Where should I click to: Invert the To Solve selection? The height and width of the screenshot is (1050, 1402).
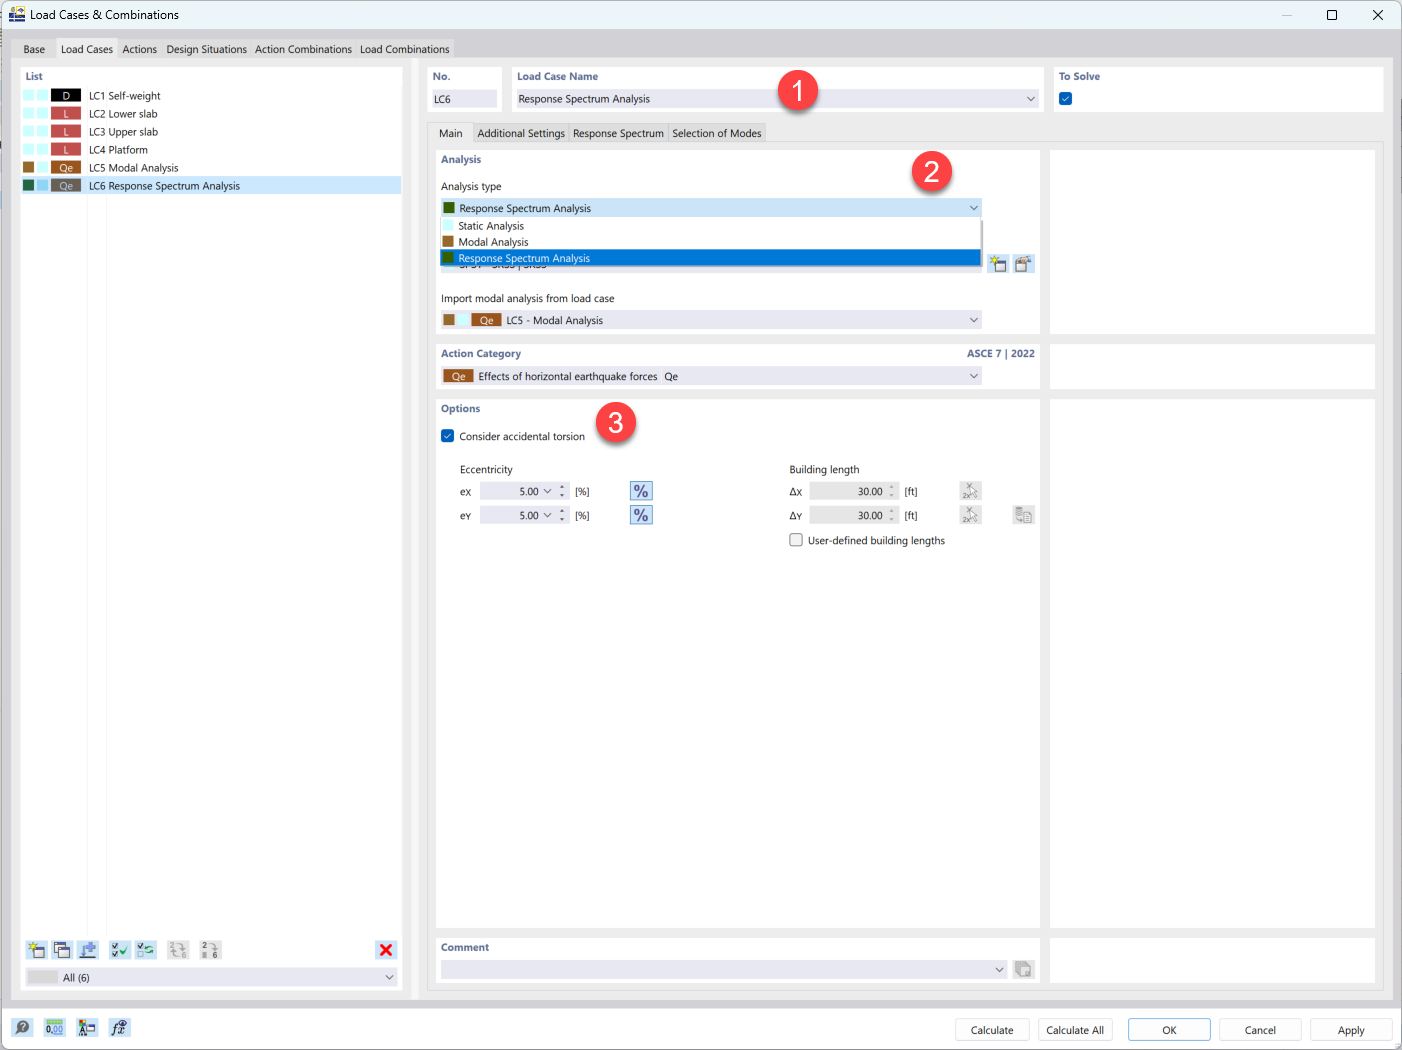click(x=145, y=949)
